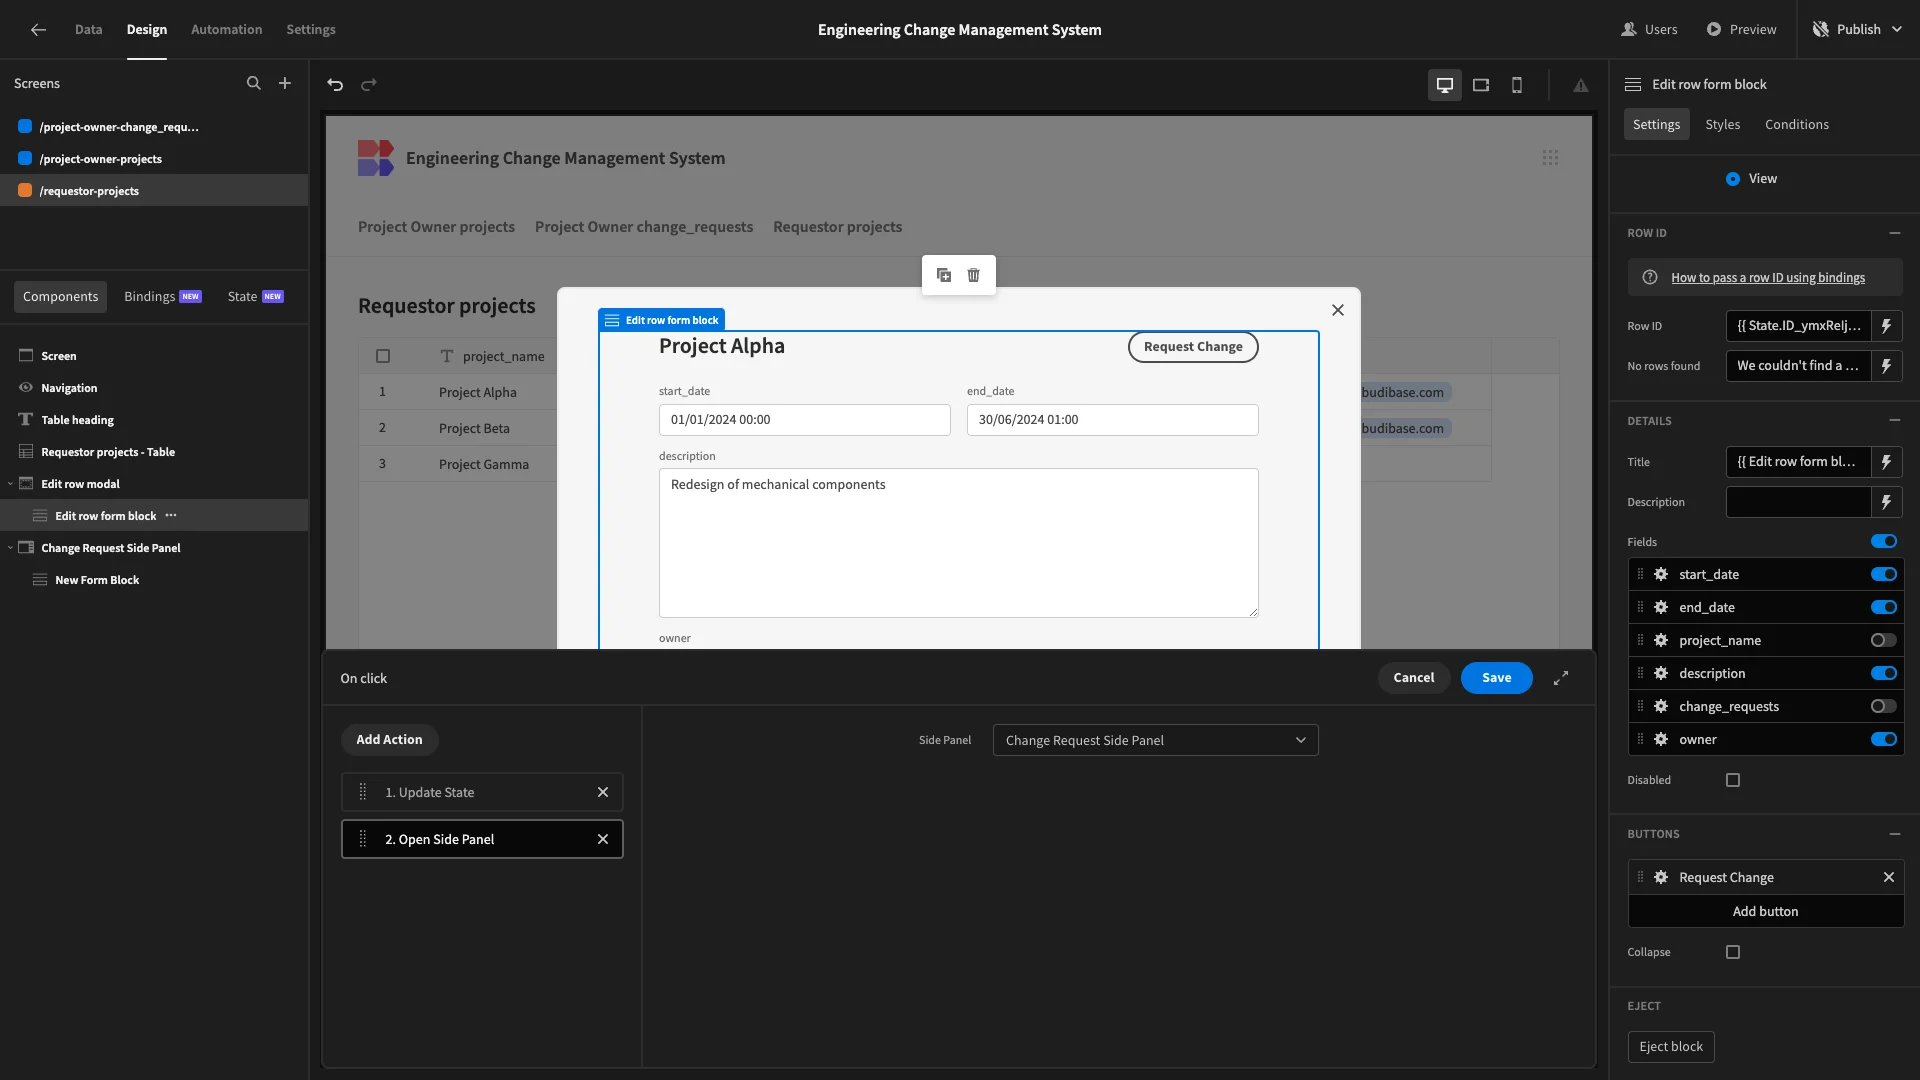Screen dimensions: 1920x1080
Task: Check the Collapse checkbox
Action: [x=1733, y=952]
